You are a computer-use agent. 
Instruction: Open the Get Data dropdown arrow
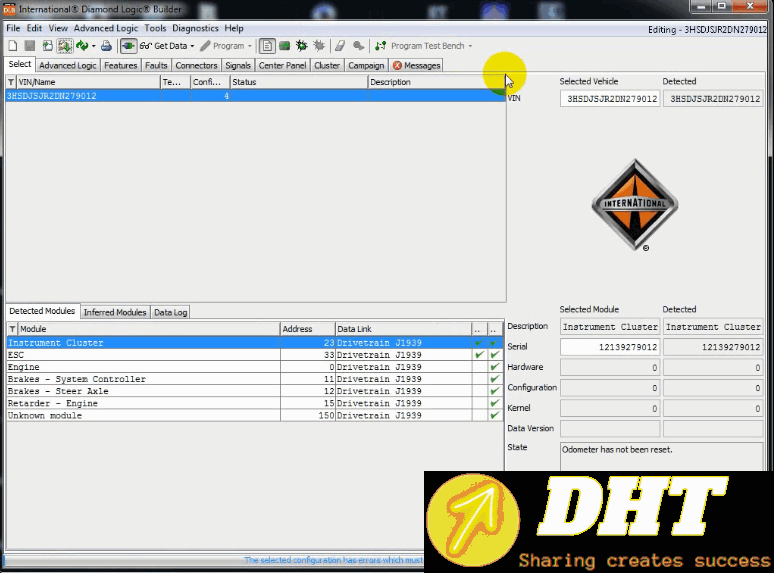tap(192, 46)
